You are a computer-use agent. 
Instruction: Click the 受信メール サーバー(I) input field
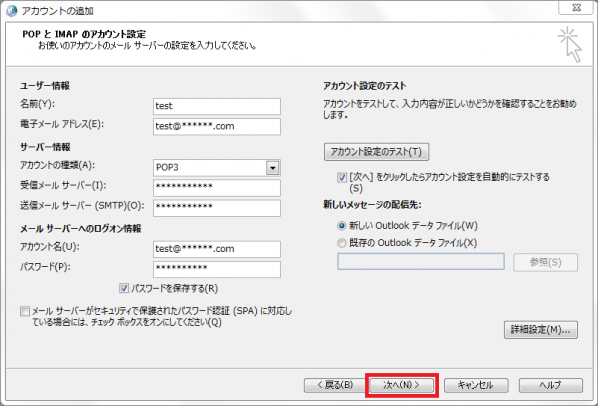(x=217, y=188)
